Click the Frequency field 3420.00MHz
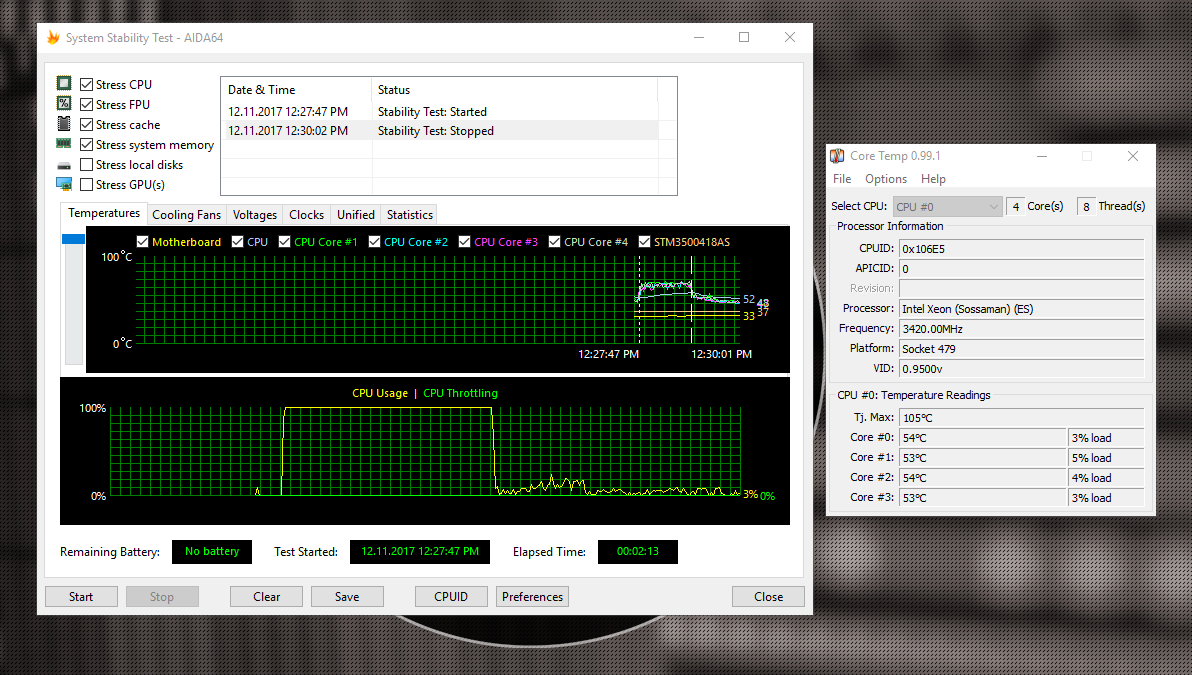This screenshot has width=1192, height=675. point(1022,328)
